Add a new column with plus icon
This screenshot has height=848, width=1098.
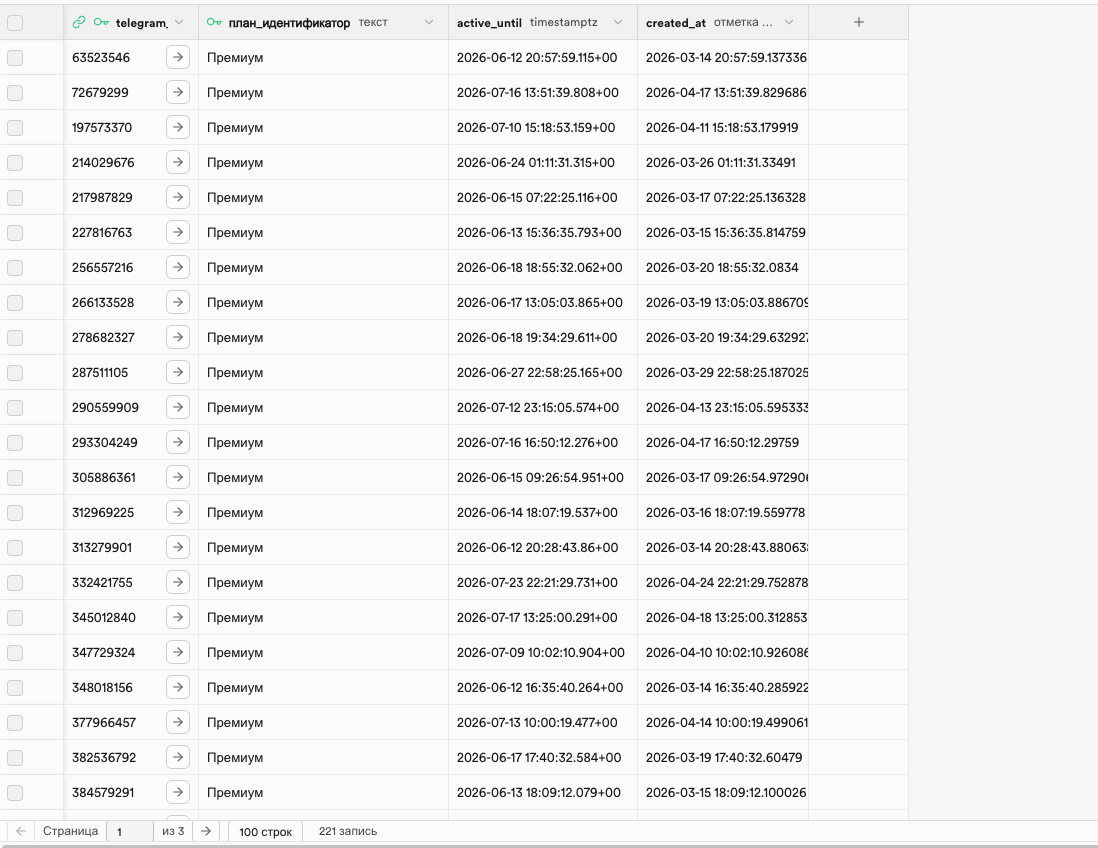(x=859, y=22)
